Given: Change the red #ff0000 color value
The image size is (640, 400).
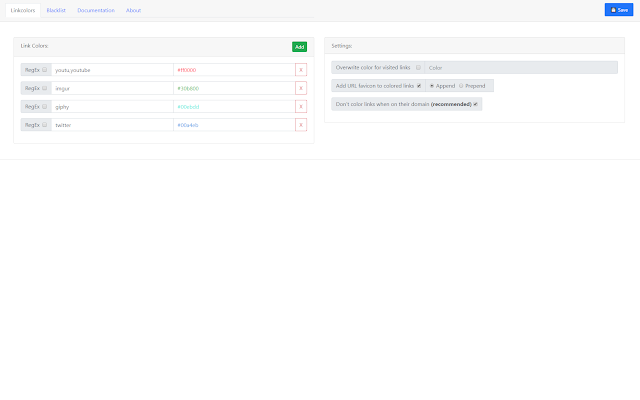Looking at the screenshot, I should click(x=234, y=70).
